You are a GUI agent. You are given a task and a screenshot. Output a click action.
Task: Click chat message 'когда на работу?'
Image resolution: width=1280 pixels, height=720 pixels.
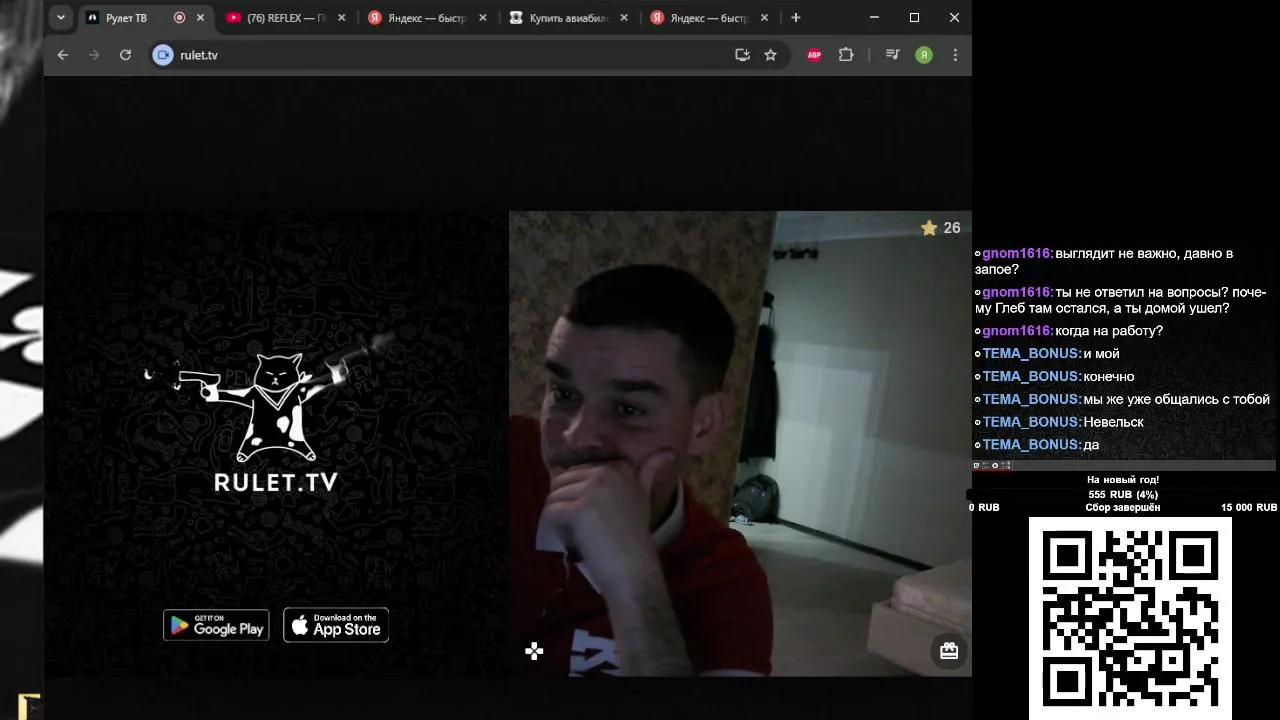(x=1109, y=331)
